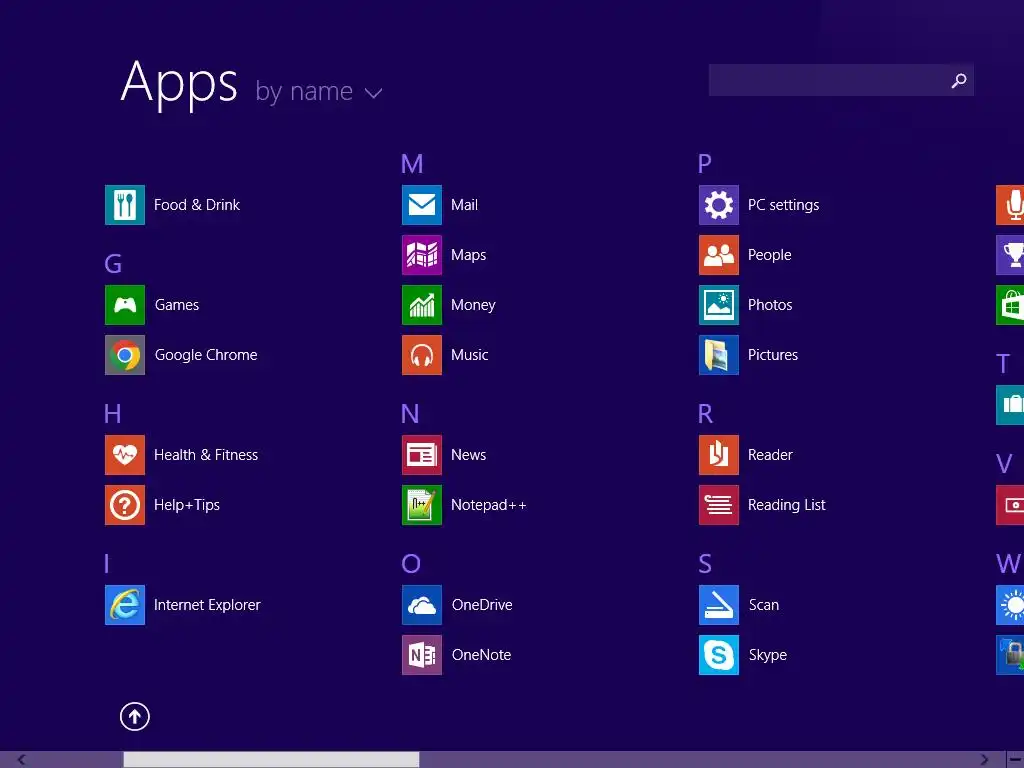The width and height of the screenshot is (1024, 768).
Task: Launch the Photos app icon
Action: pyautogui.click(x=719, y=305)
